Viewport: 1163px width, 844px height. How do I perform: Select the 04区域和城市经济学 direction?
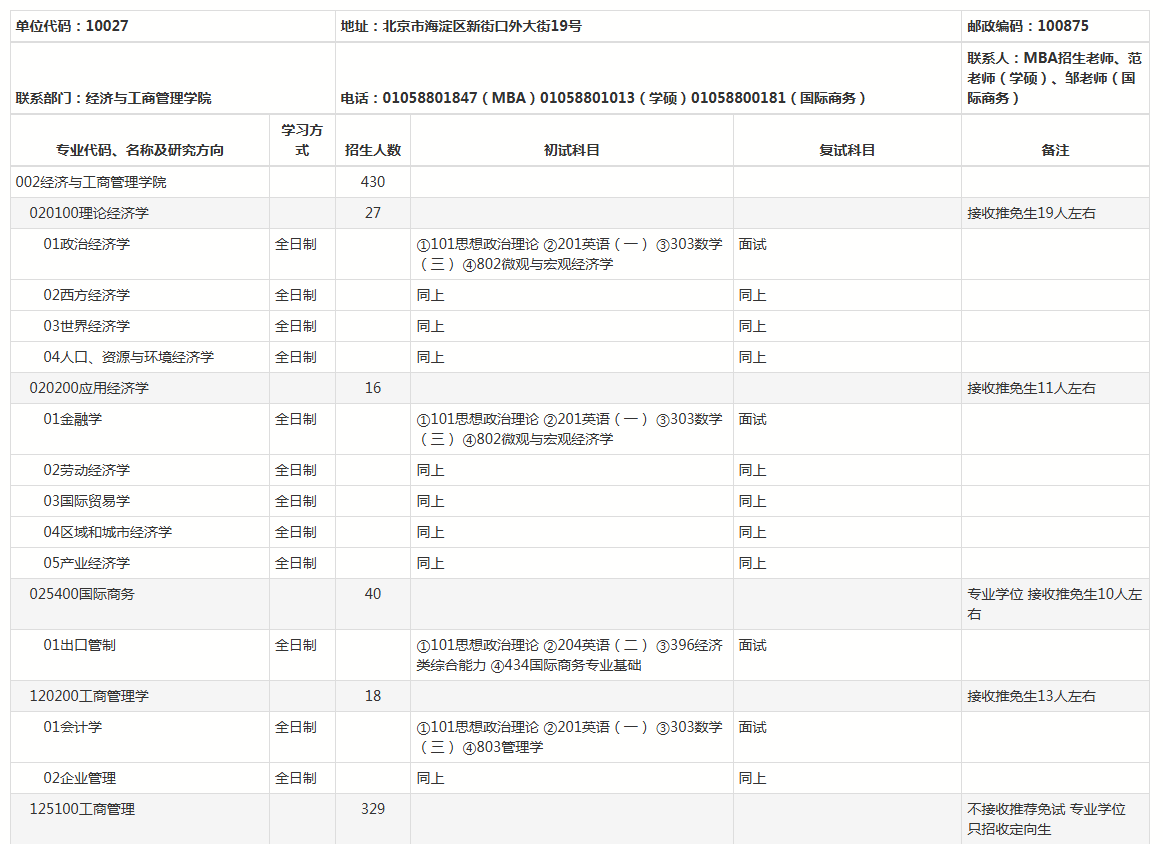(108, 532)
